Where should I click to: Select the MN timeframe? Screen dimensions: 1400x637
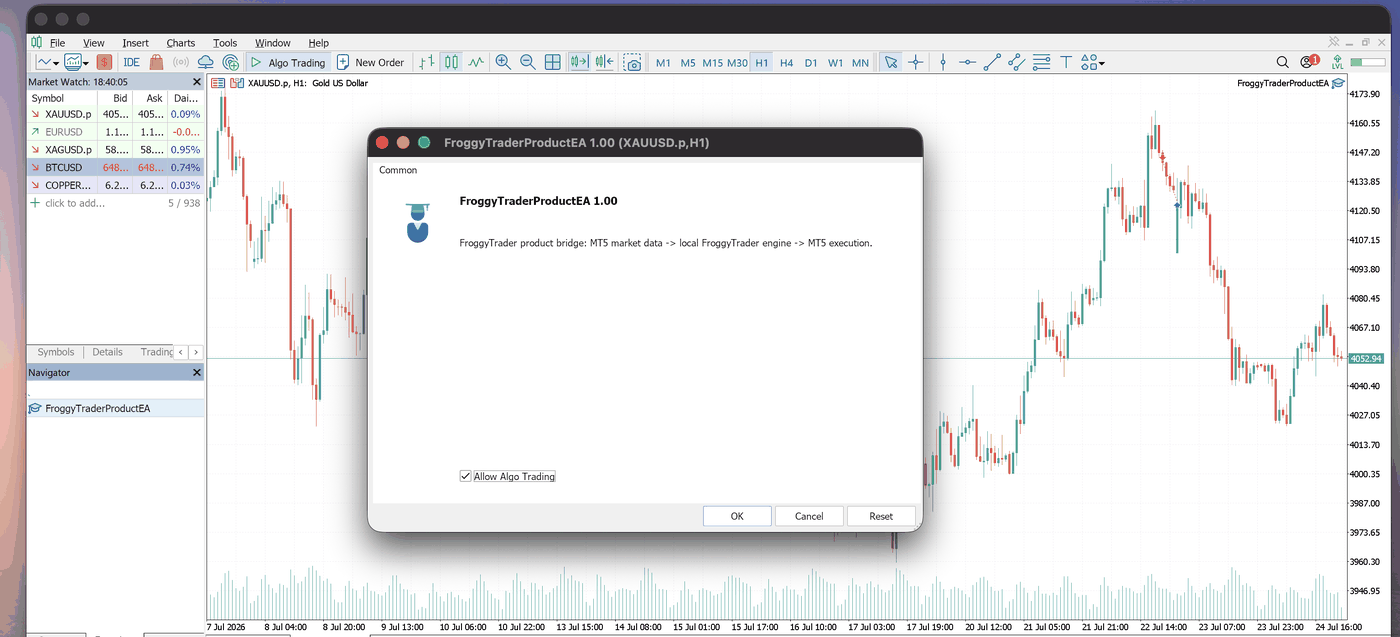(860, 62)
